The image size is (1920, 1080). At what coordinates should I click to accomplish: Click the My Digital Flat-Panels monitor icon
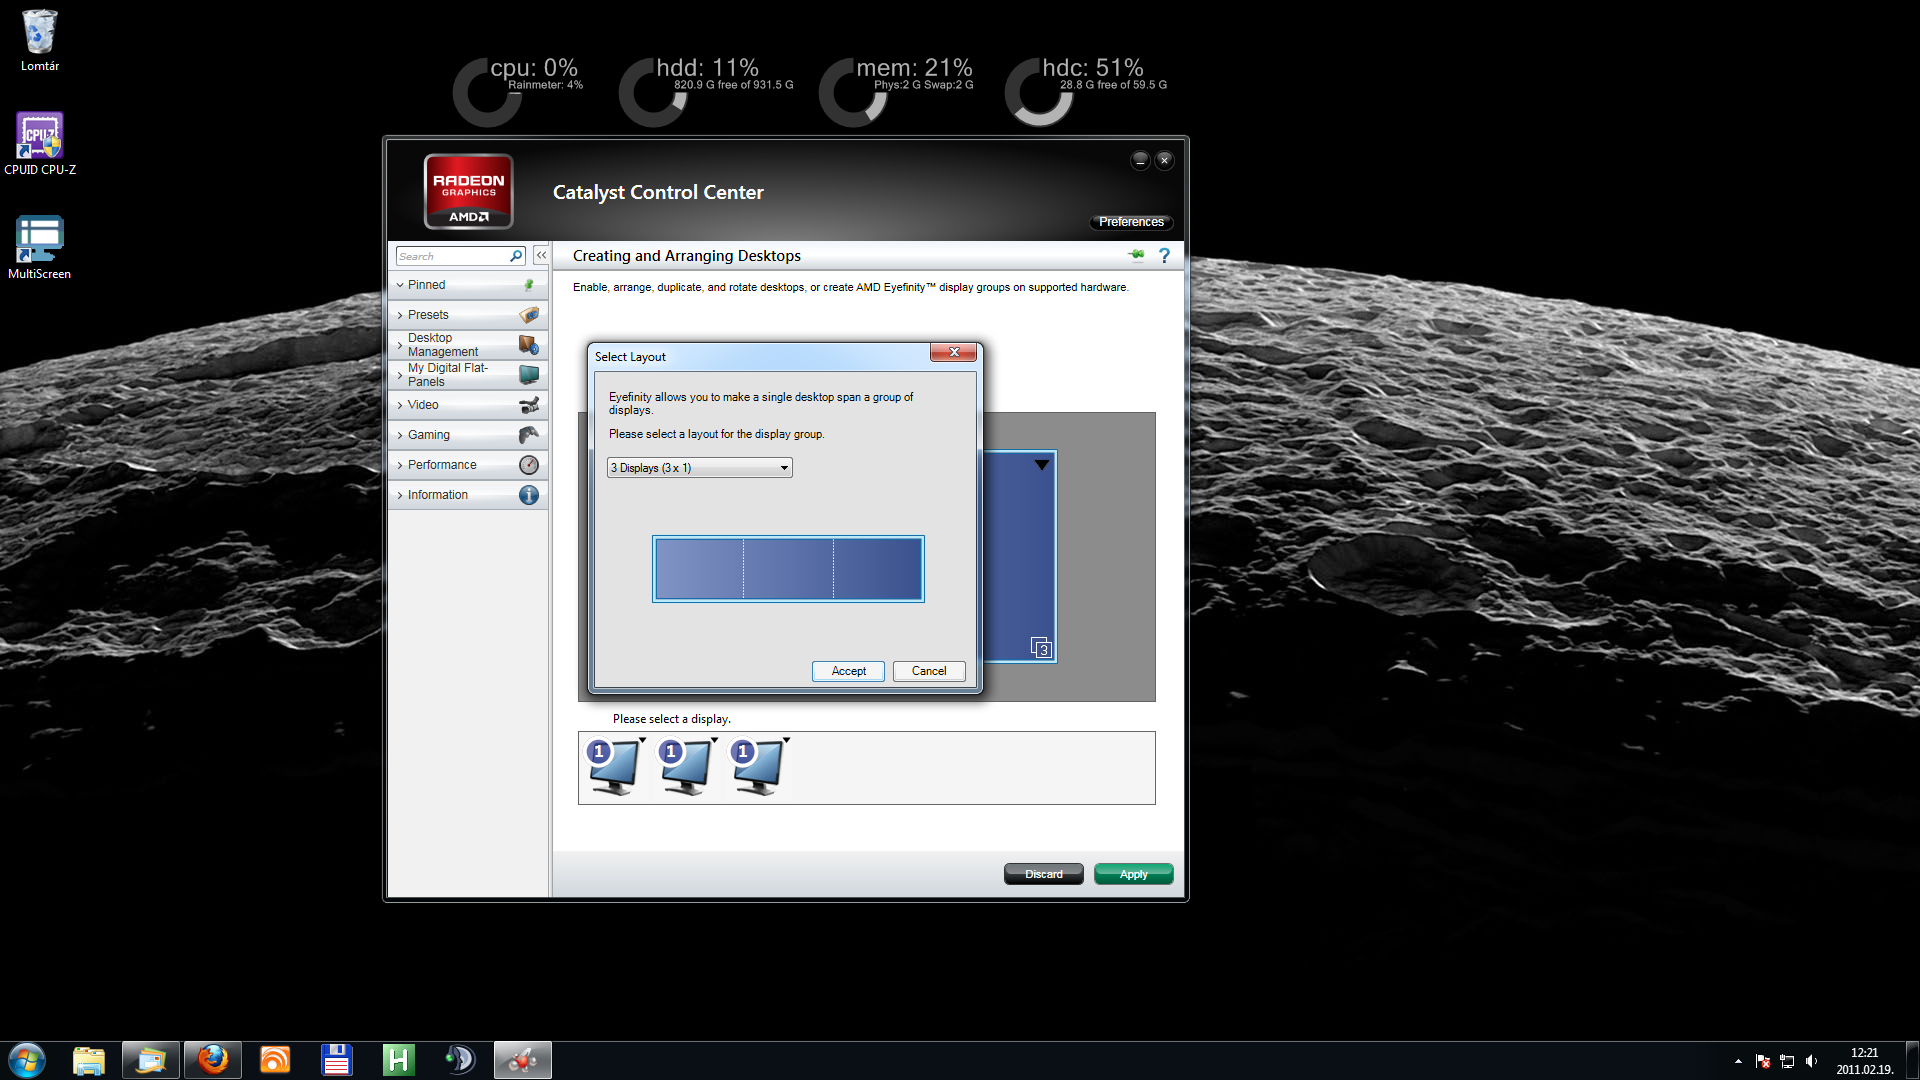[x=529, y=375]
